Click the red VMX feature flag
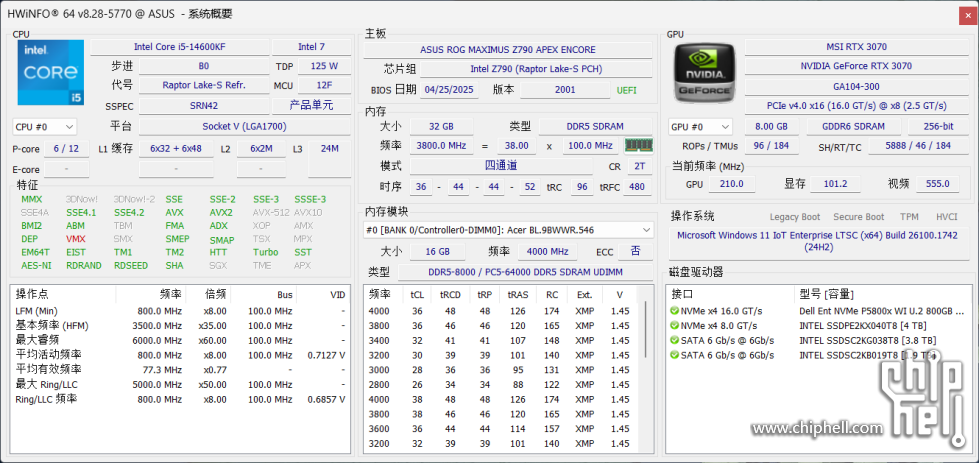Viewport: 979px width, 463px height. (x=76, y=239)
